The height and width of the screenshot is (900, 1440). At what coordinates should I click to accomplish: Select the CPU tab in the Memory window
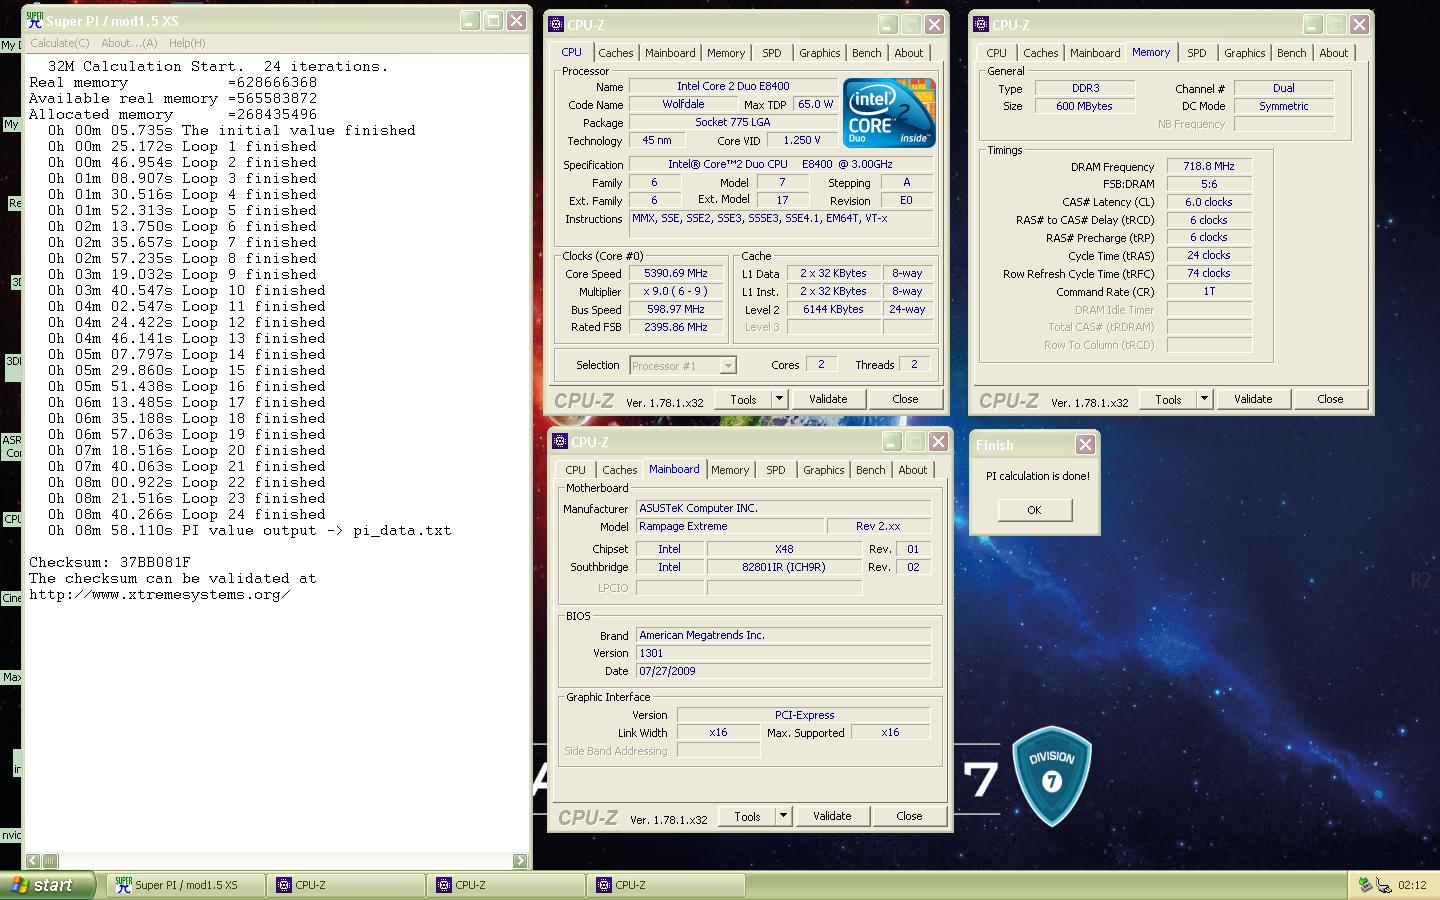click(996, 53)
